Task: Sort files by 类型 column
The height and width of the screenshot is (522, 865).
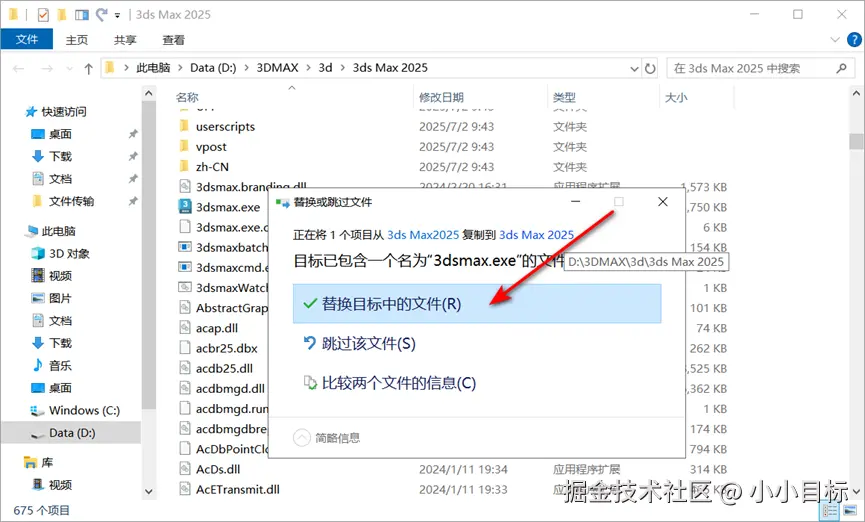Action: (564, 98)
